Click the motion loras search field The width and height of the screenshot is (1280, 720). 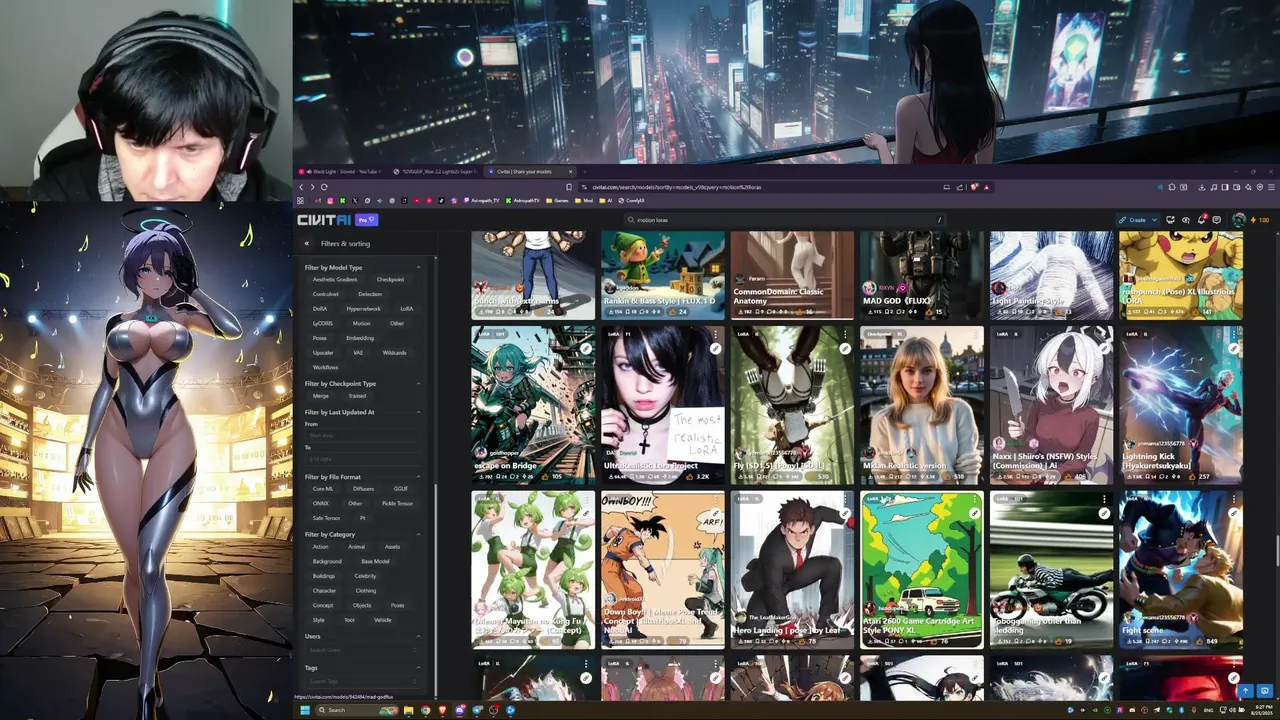785,220
